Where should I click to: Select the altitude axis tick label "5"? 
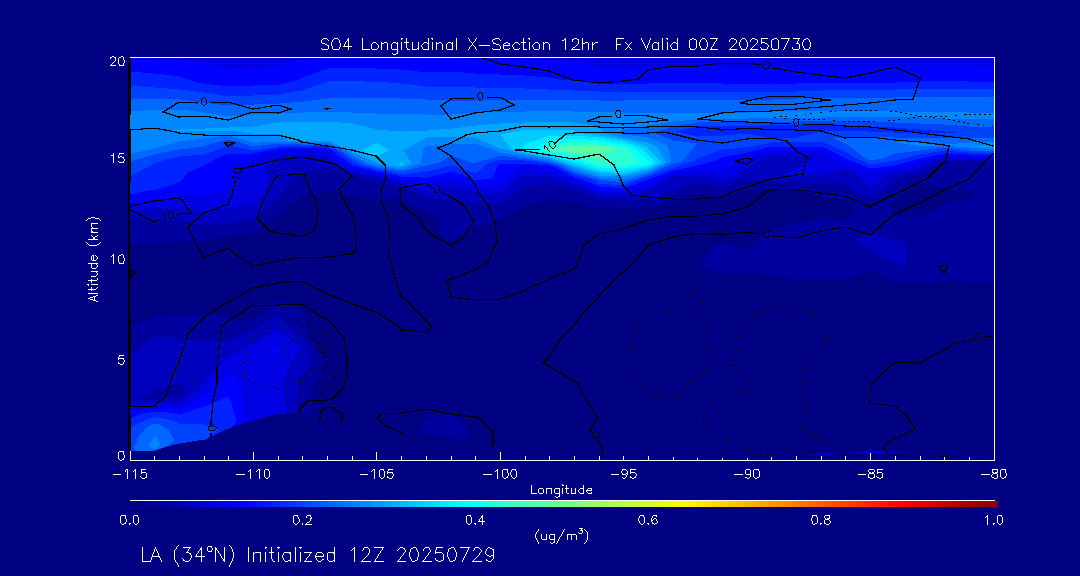pyautogui.click(x=120, y=360)
